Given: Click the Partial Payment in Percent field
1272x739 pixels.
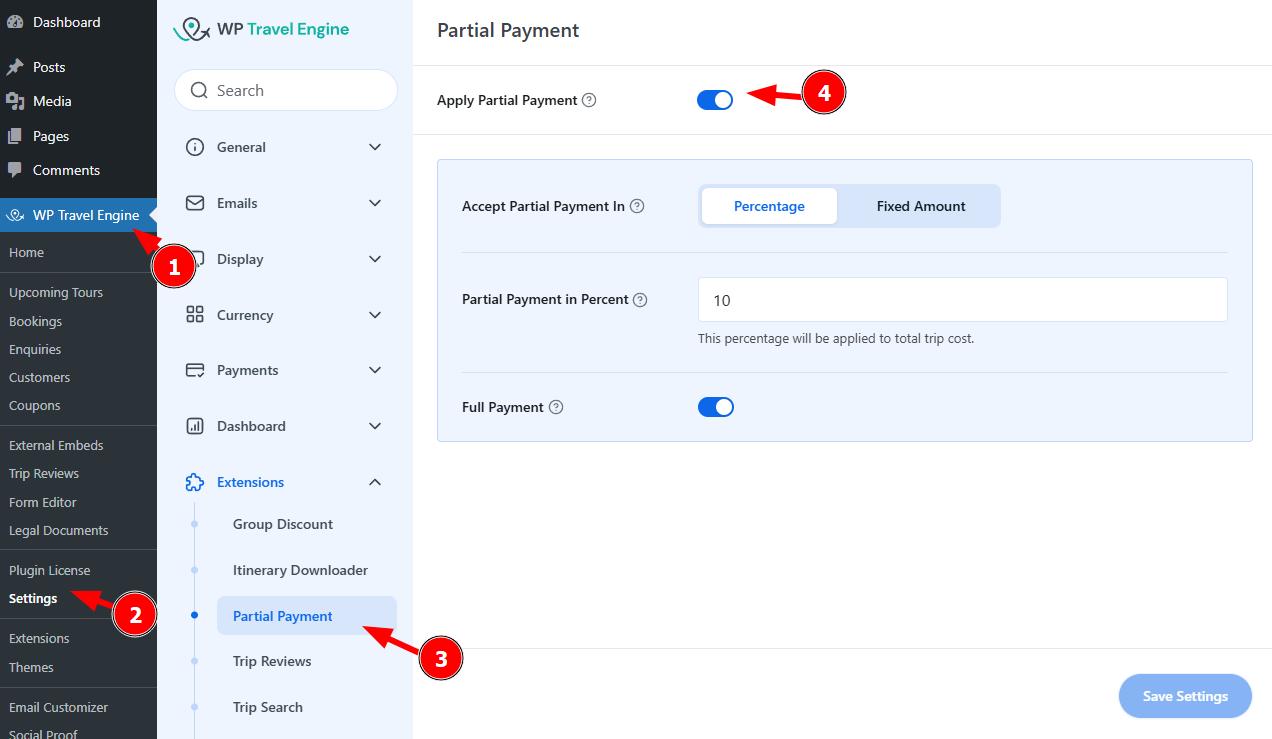Looking at the screenshot, I should tap(962, 300).
